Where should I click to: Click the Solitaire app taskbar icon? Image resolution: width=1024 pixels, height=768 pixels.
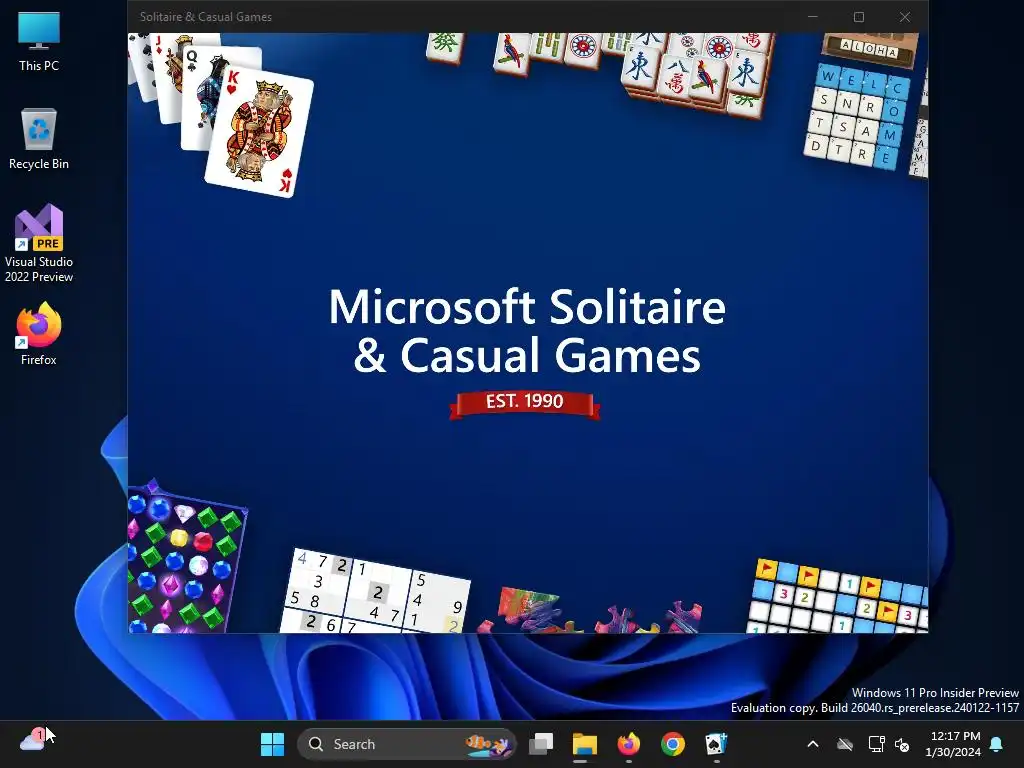[x=716, y=744]
